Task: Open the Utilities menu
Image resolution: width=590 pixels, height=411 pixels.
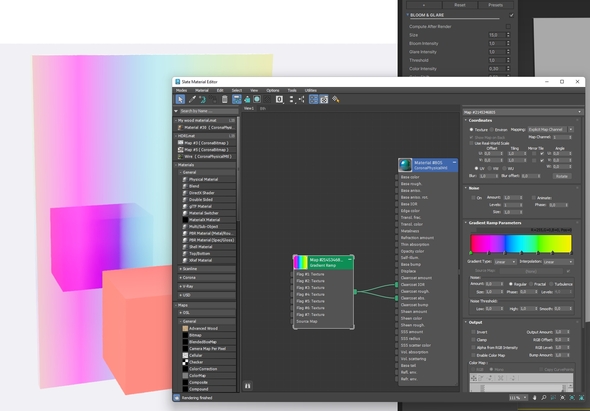Action: 310,90
